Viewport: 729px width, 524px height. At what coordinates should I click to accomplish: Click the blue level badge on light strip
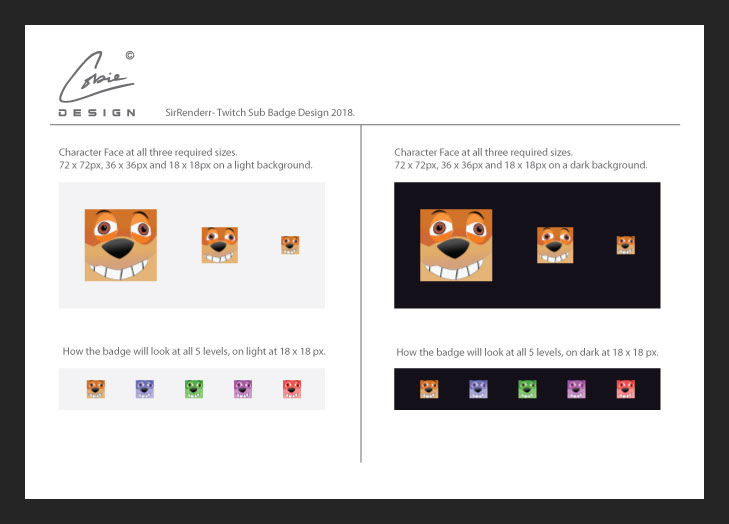point(144,389)
